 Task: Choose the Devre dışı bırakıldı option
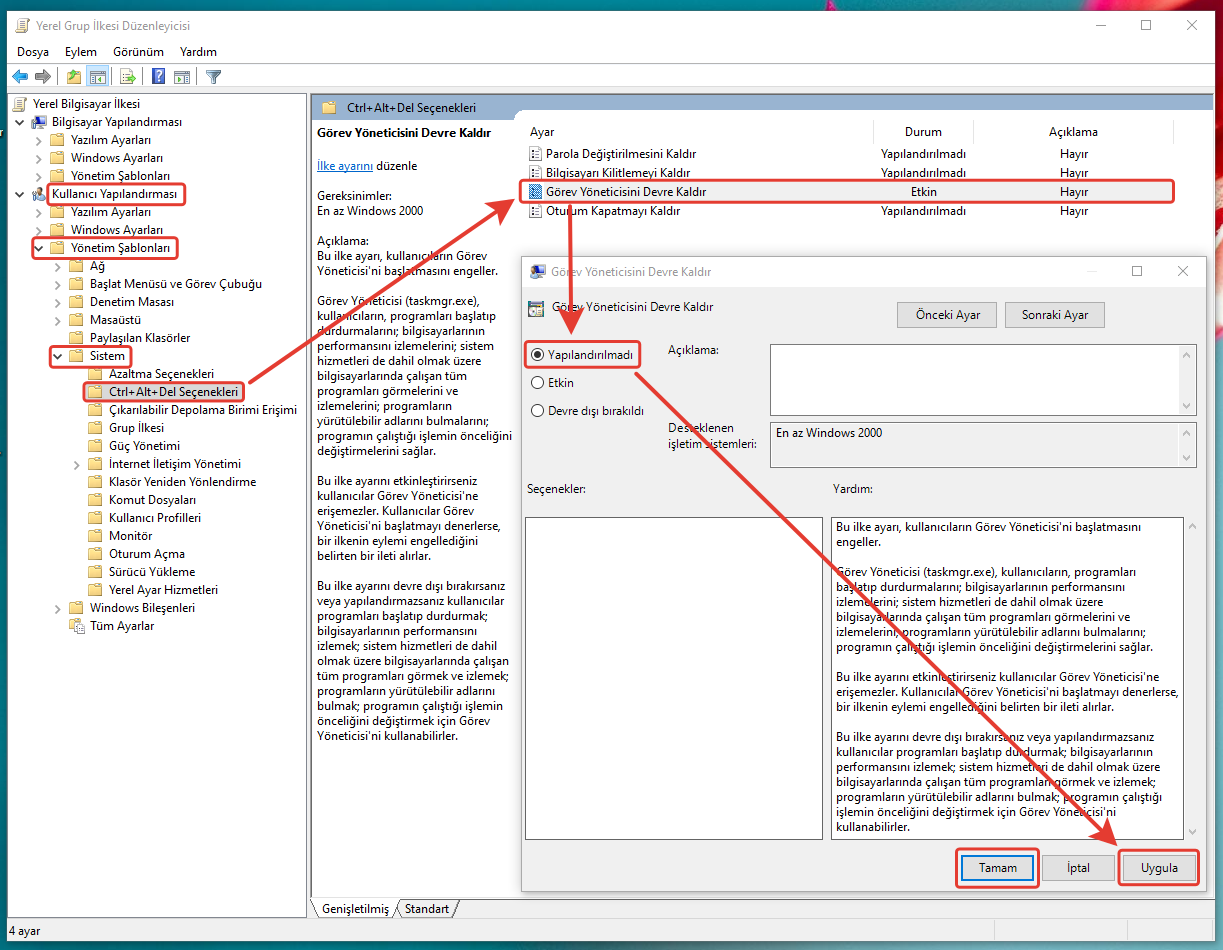[x=538, y=411]
